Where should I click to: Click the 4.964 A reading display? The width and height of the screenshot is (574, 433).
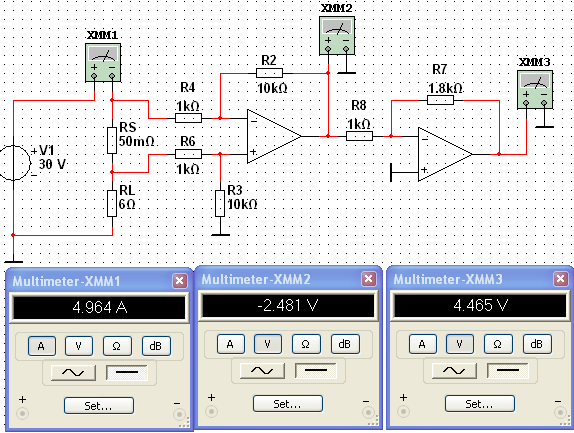(99, 307)
